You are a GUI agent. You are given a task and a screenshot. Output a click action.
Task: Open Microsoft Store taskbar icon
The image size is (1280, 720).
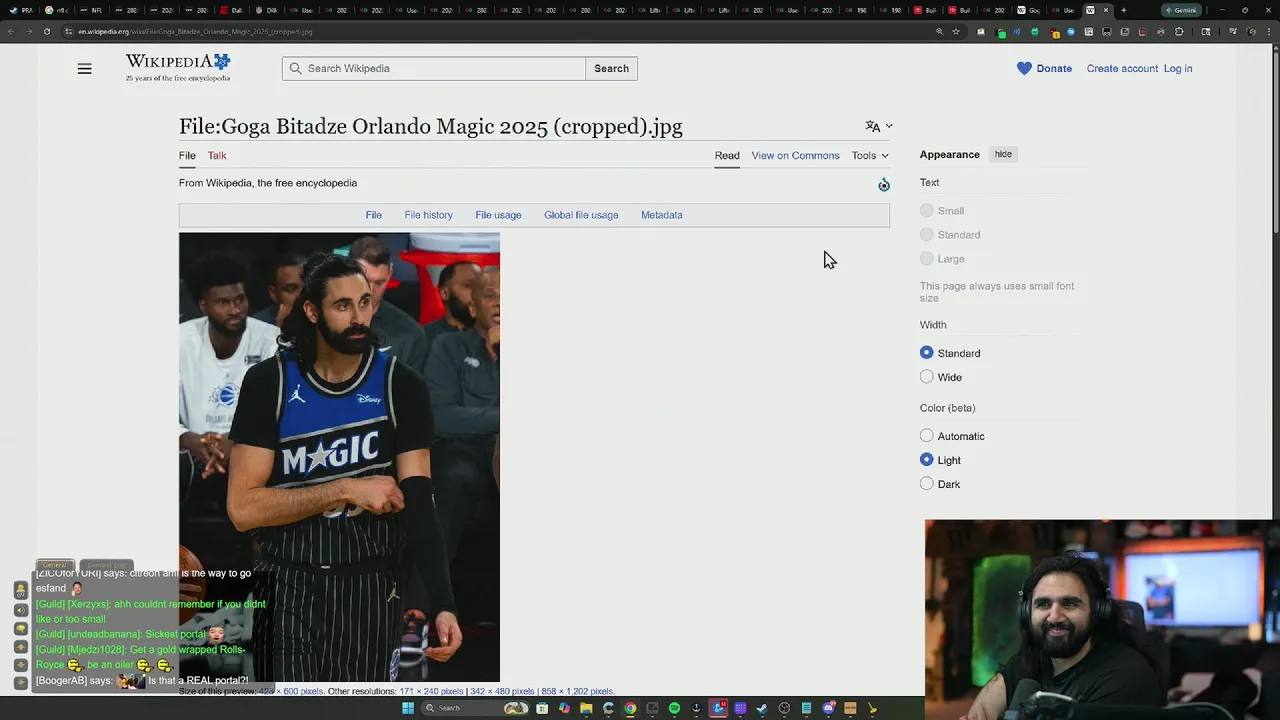pyautogui.click(x=541, y=708)
